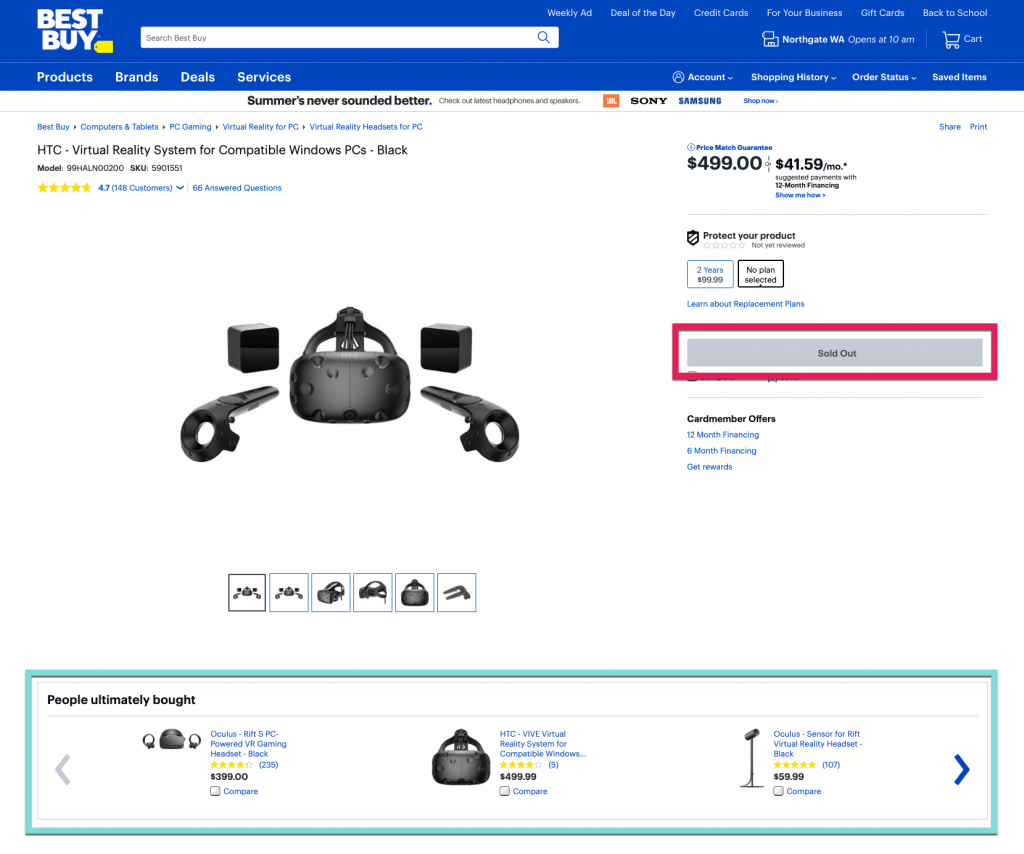The image size is (1024, 854).
Task: Click the Account user icon
Action: coord(679,77)
